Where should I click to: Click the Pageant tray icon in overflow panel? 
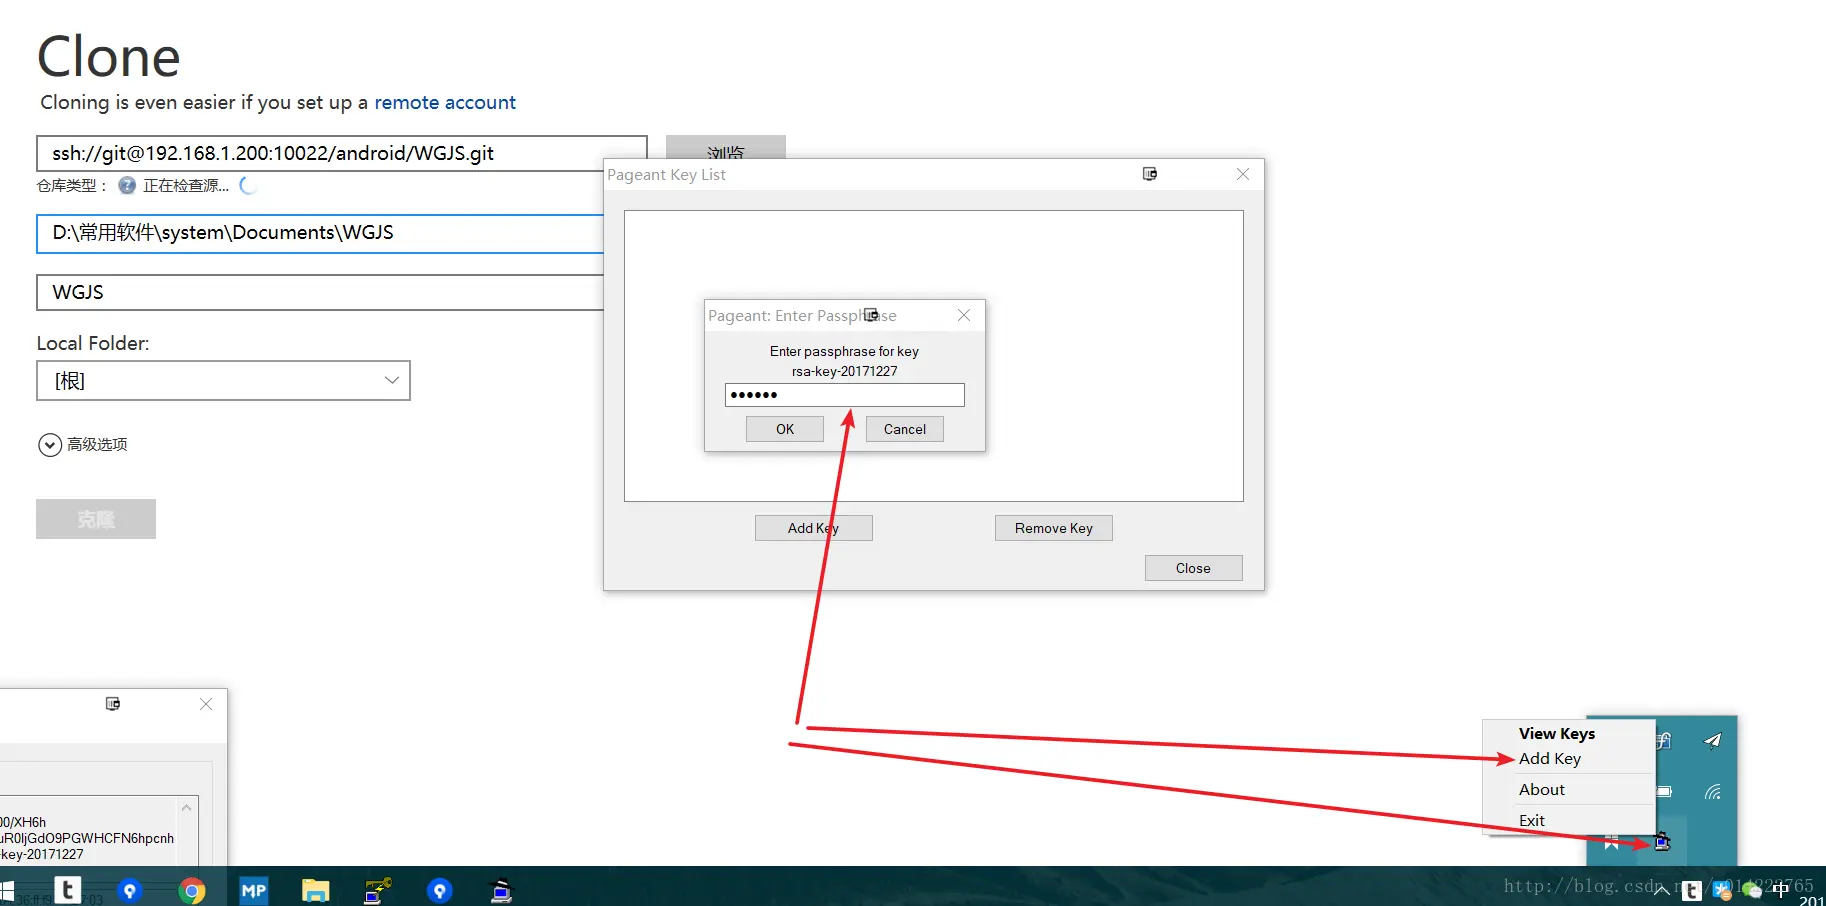point(1662,842)
